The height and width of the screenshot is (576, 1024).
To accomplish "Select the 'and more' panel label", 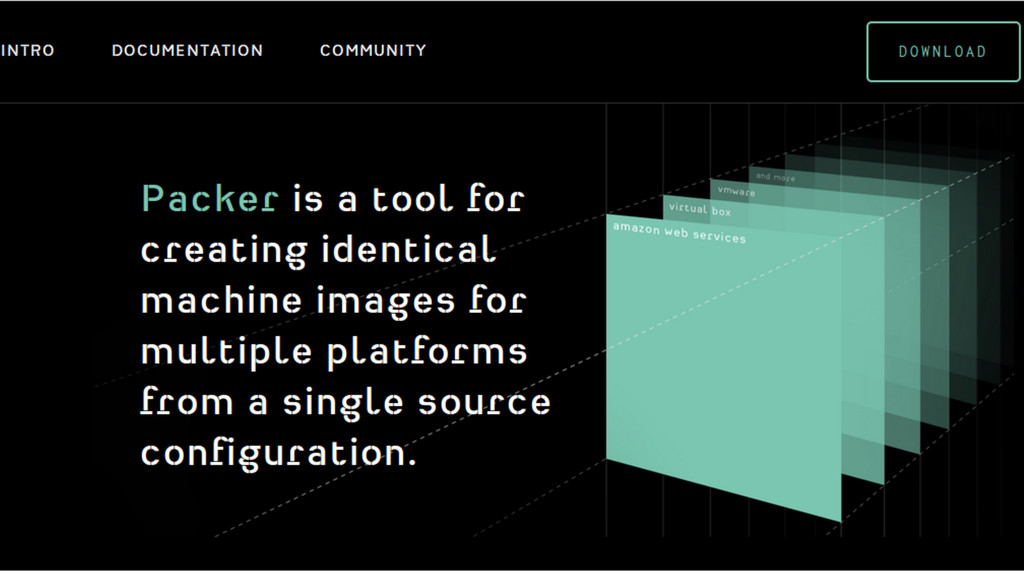I will [775, 176].
